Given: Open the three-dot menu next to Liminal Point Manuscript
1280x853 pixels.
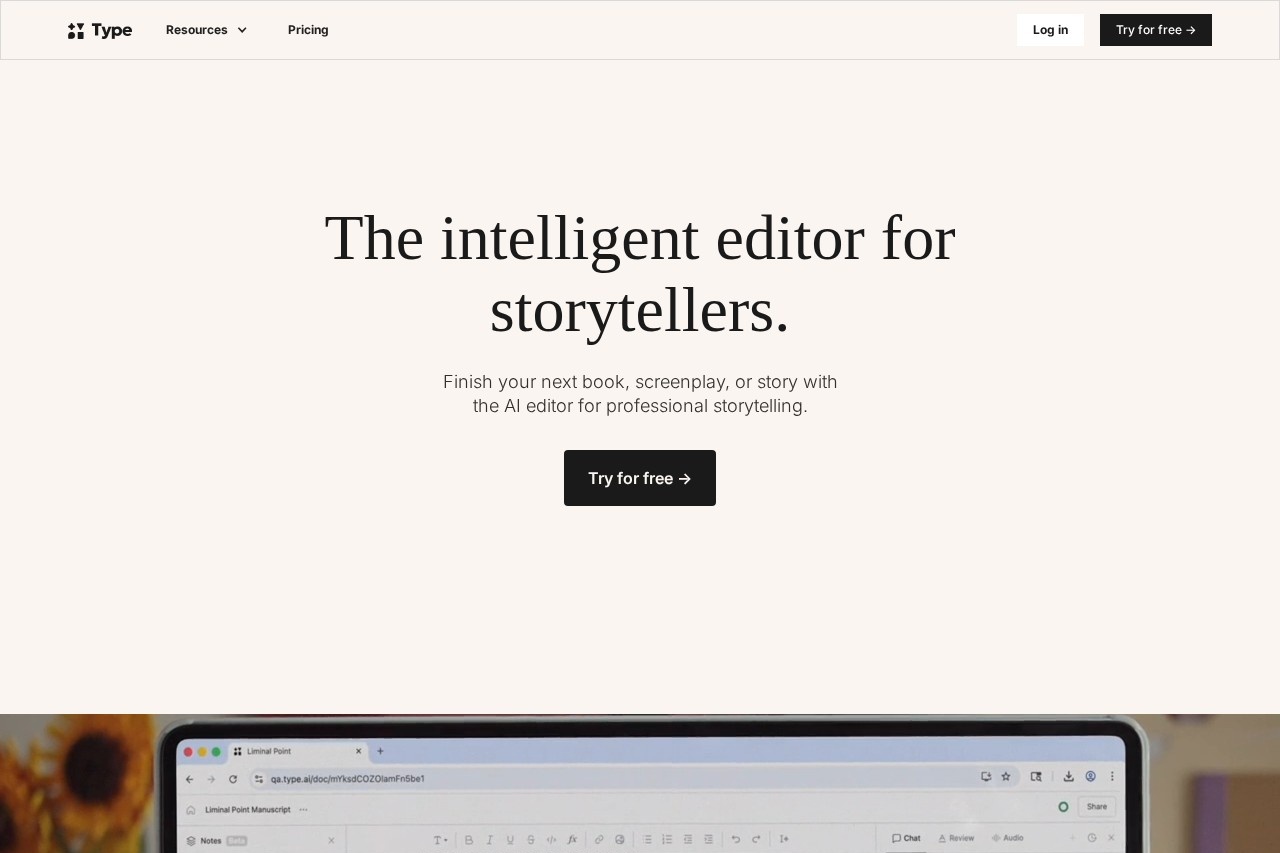Looking at the screenshot, I should 303,809.
